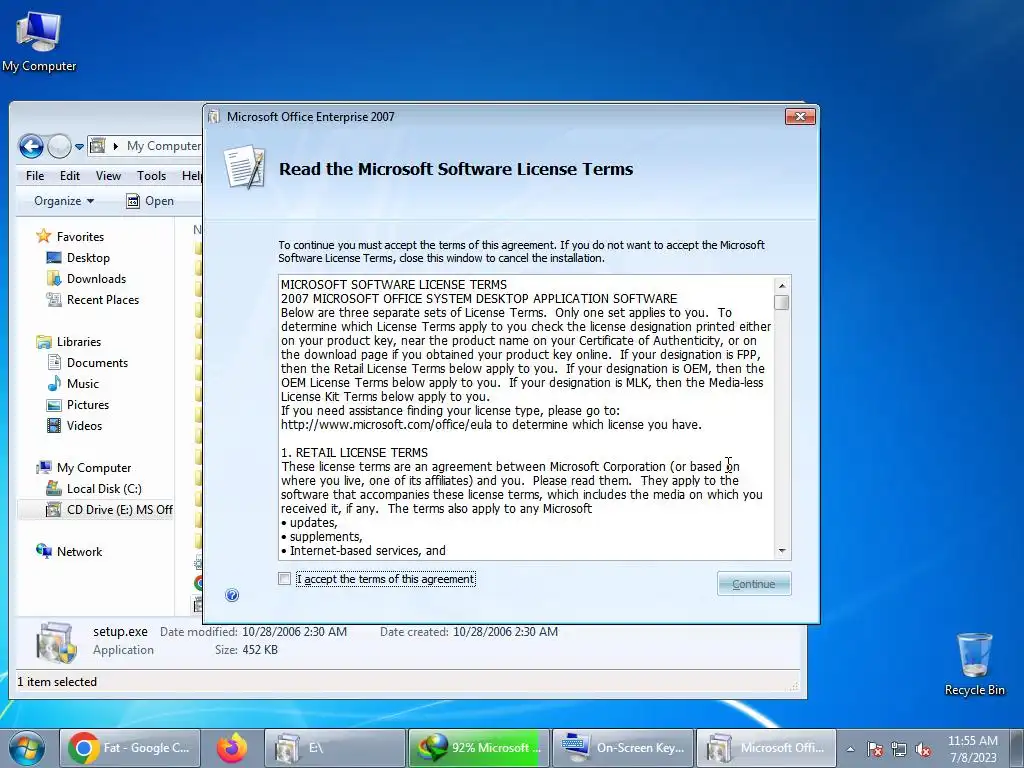Select Recent Places under Favorites

point(103,300)
